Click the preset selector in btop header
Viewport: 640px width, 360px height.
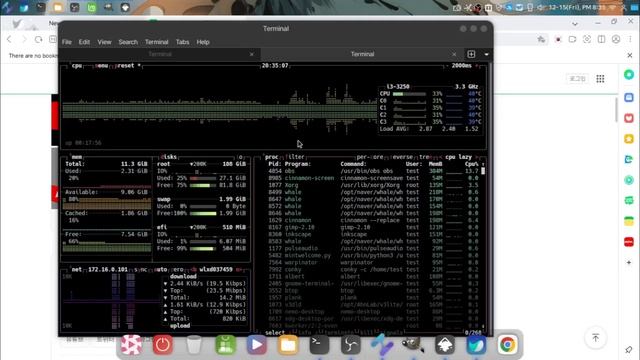click(x=128, y=65)
